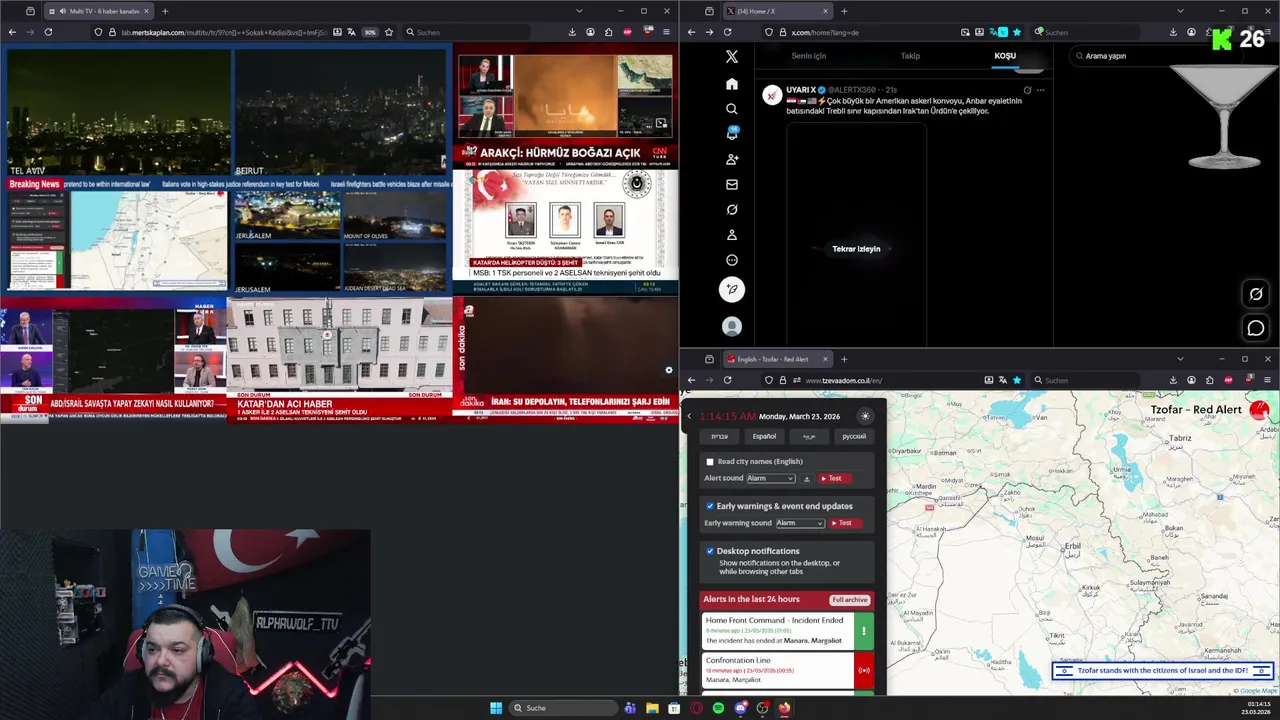
Task: Switch Tzofar language to Hebrew
Action: pyautogui.click(x=720, y=437)
